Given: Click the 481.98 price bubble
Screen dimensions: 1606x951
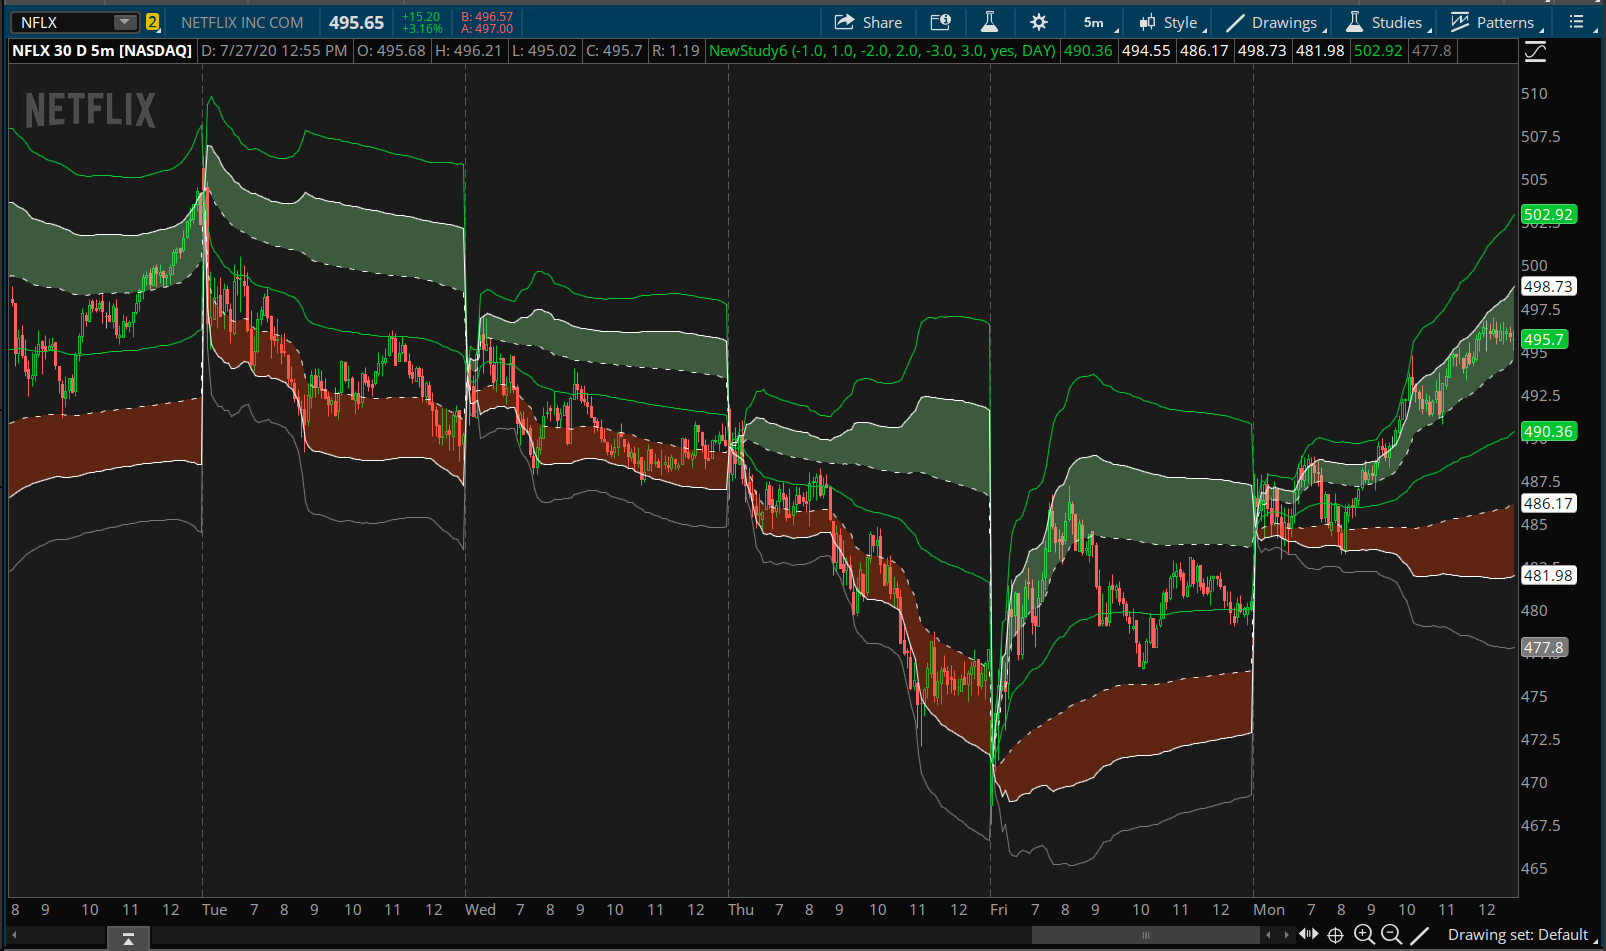Looking at the screenshot, I should tap(1548, 575).
